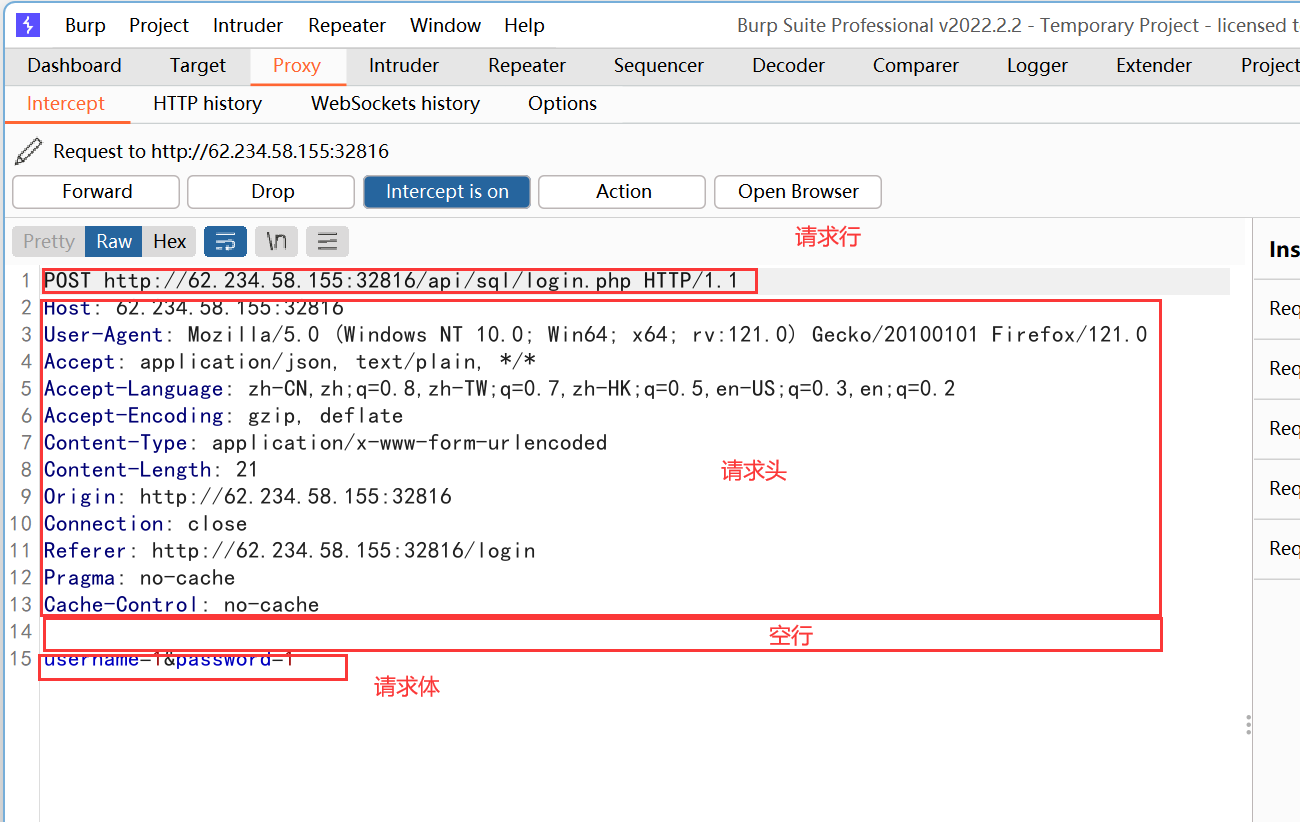This screenshot has width=1300, height=822.
Task: Go to the Repeater tool tab
Action: (x=527, y=66)
